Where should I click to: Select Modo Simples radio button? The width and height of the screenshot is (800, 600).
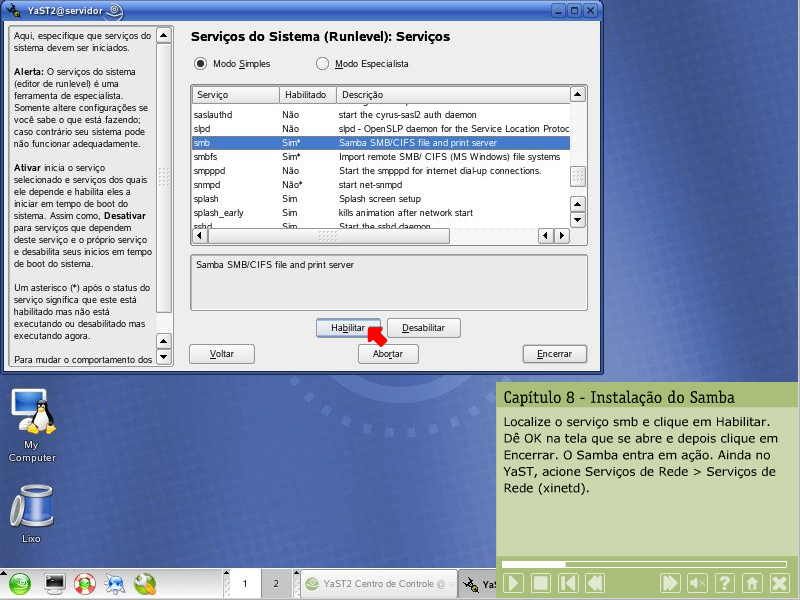tap(201, 64)
